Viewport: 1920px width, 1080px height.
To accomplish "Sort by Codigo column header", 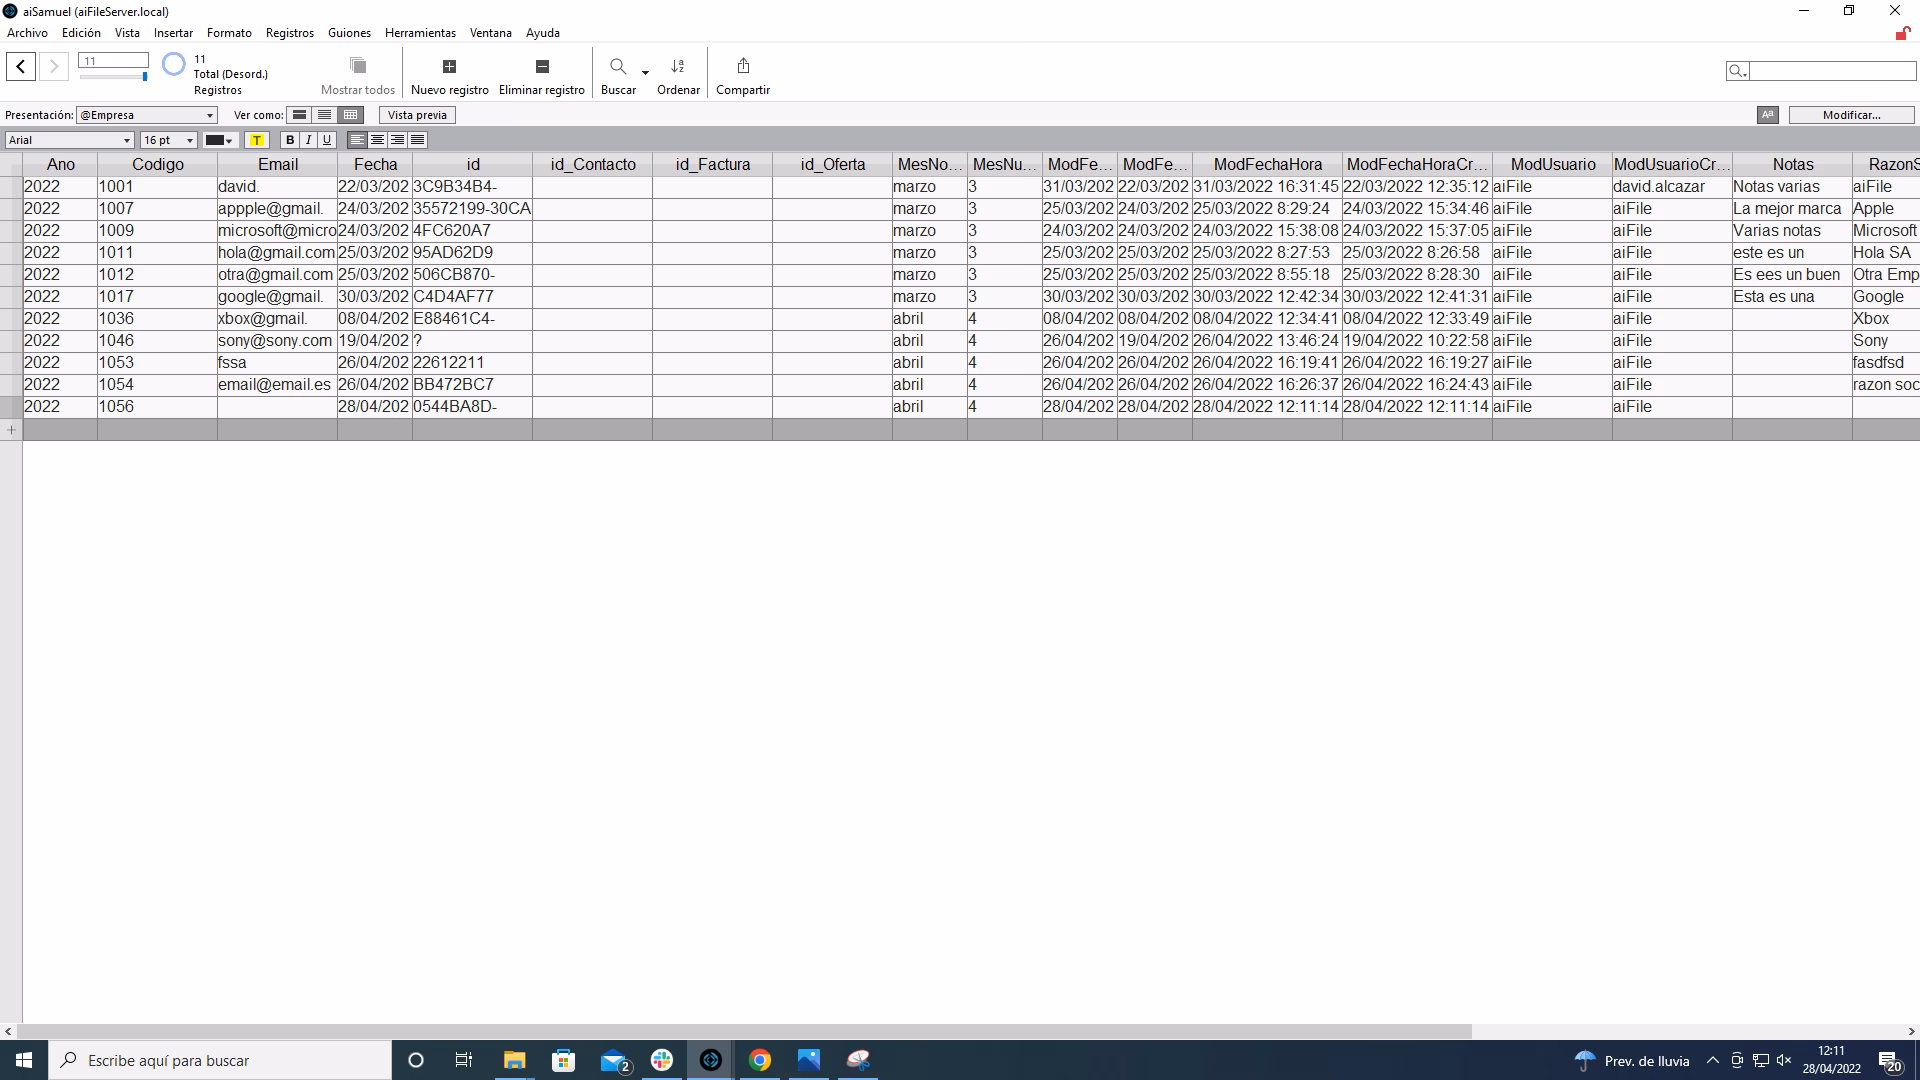I will pyautogui.click(x=158, y=164).
